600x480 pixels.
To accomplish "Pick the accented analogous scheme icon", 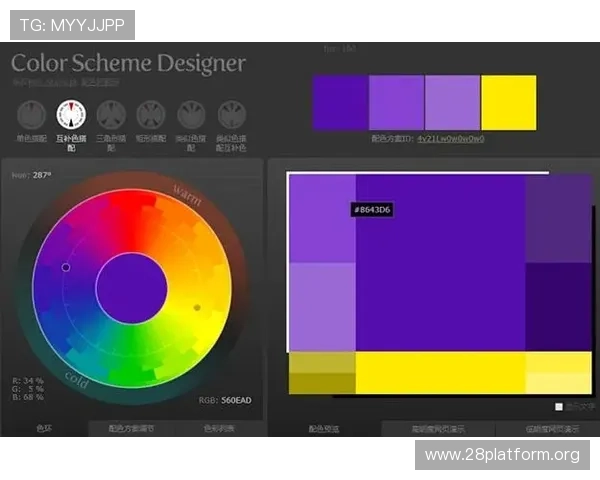I will click(232, 113).
